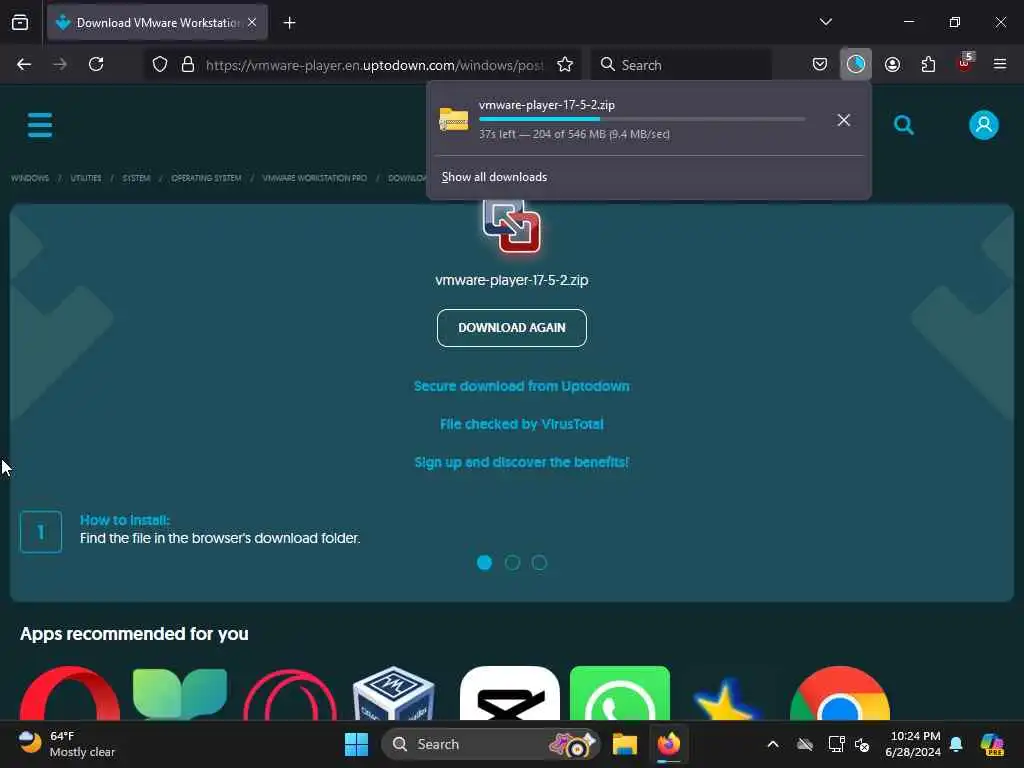Screen dimensions: 1024x768
Task: Select the first carousel dot
Action: point(485,562)
